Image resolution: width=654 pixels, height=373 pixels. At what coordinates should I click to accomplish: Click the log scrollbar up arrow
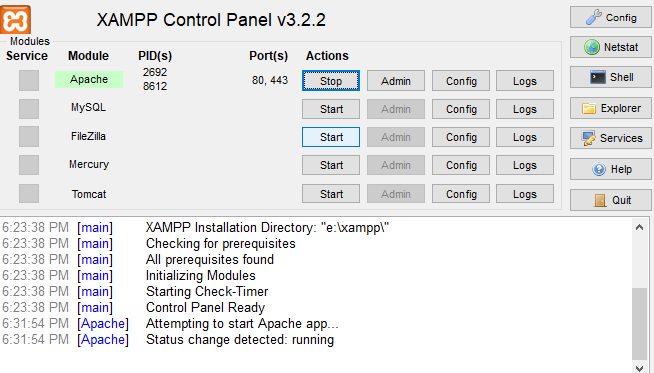click(x=639, y=227)
